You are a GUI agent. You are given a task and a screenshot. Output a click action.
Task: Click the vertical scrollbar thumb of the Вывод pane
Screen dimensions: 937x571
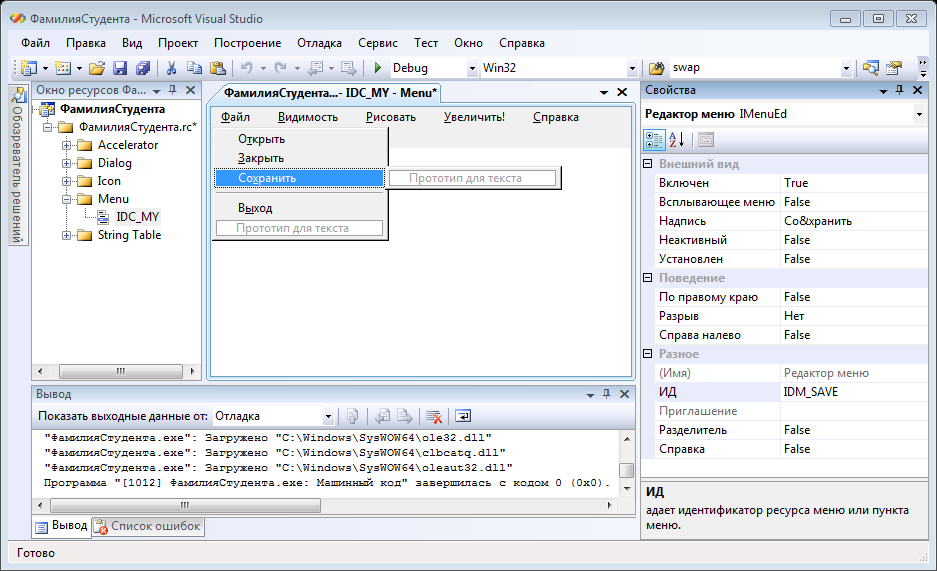(x=626, y=470)
